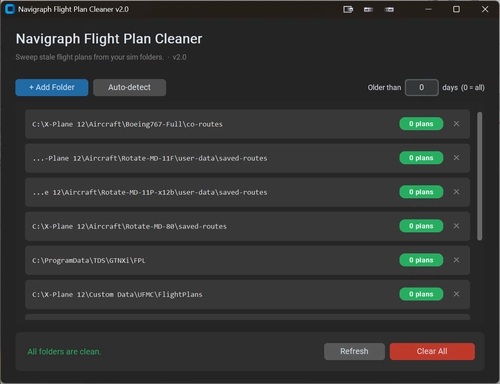Run Auto-detect for sim folders

(x=129, y=87)
